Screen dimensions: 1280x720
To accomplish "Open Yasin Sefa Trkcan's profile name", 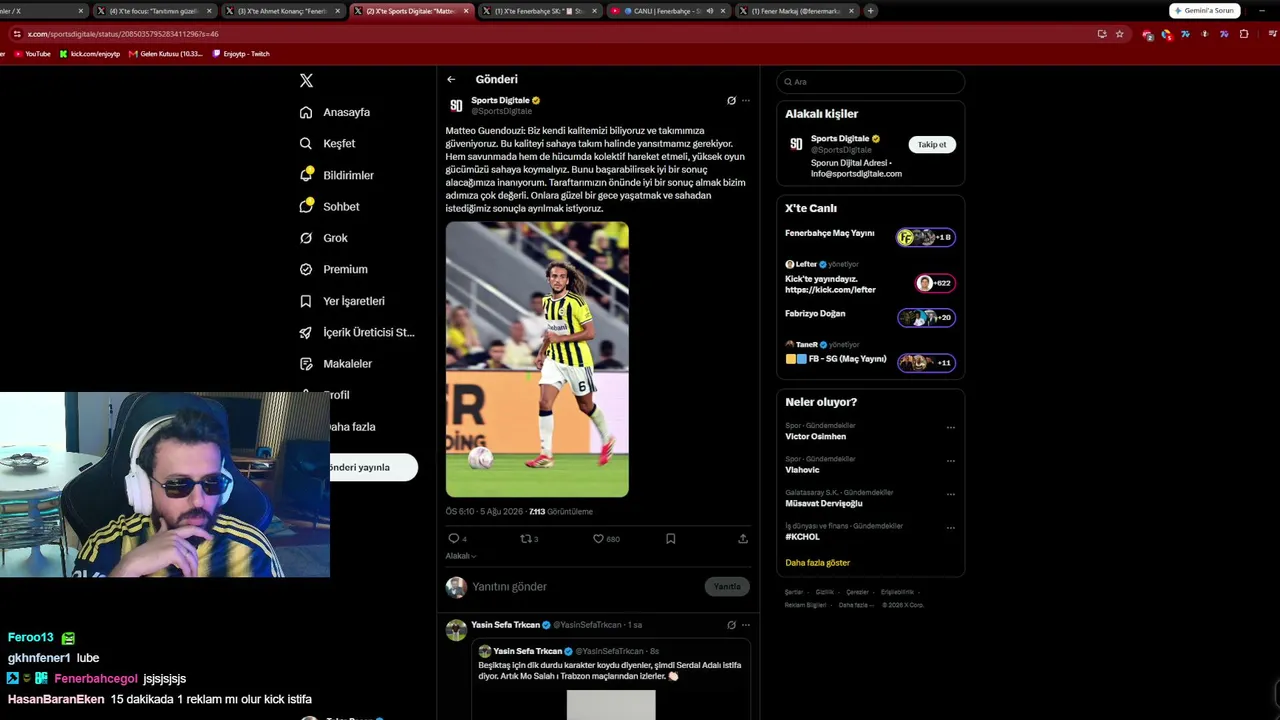I will pyautogui.click(x=505, y=625).
